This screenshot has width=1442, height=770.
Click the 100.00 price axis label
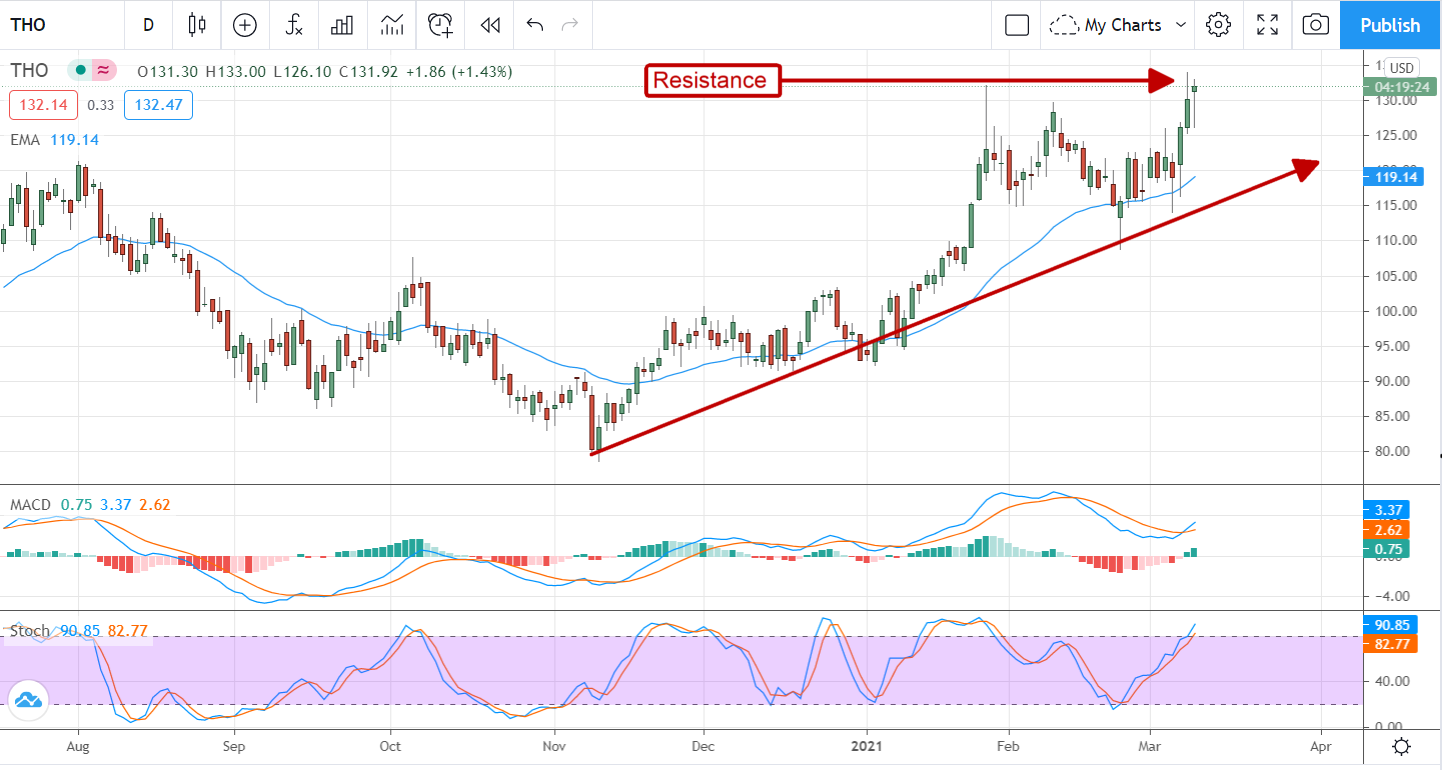tap(1394, 311)
